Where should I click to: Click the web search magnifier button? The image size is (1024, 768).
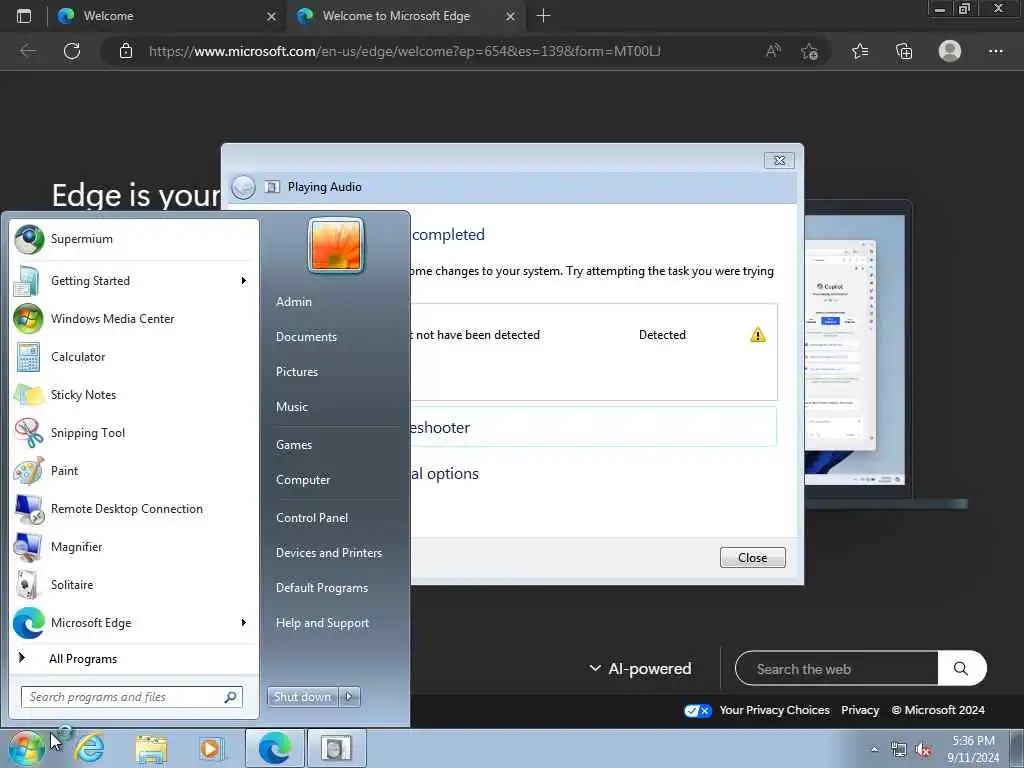pyautogui.click(x=961, y=669)
